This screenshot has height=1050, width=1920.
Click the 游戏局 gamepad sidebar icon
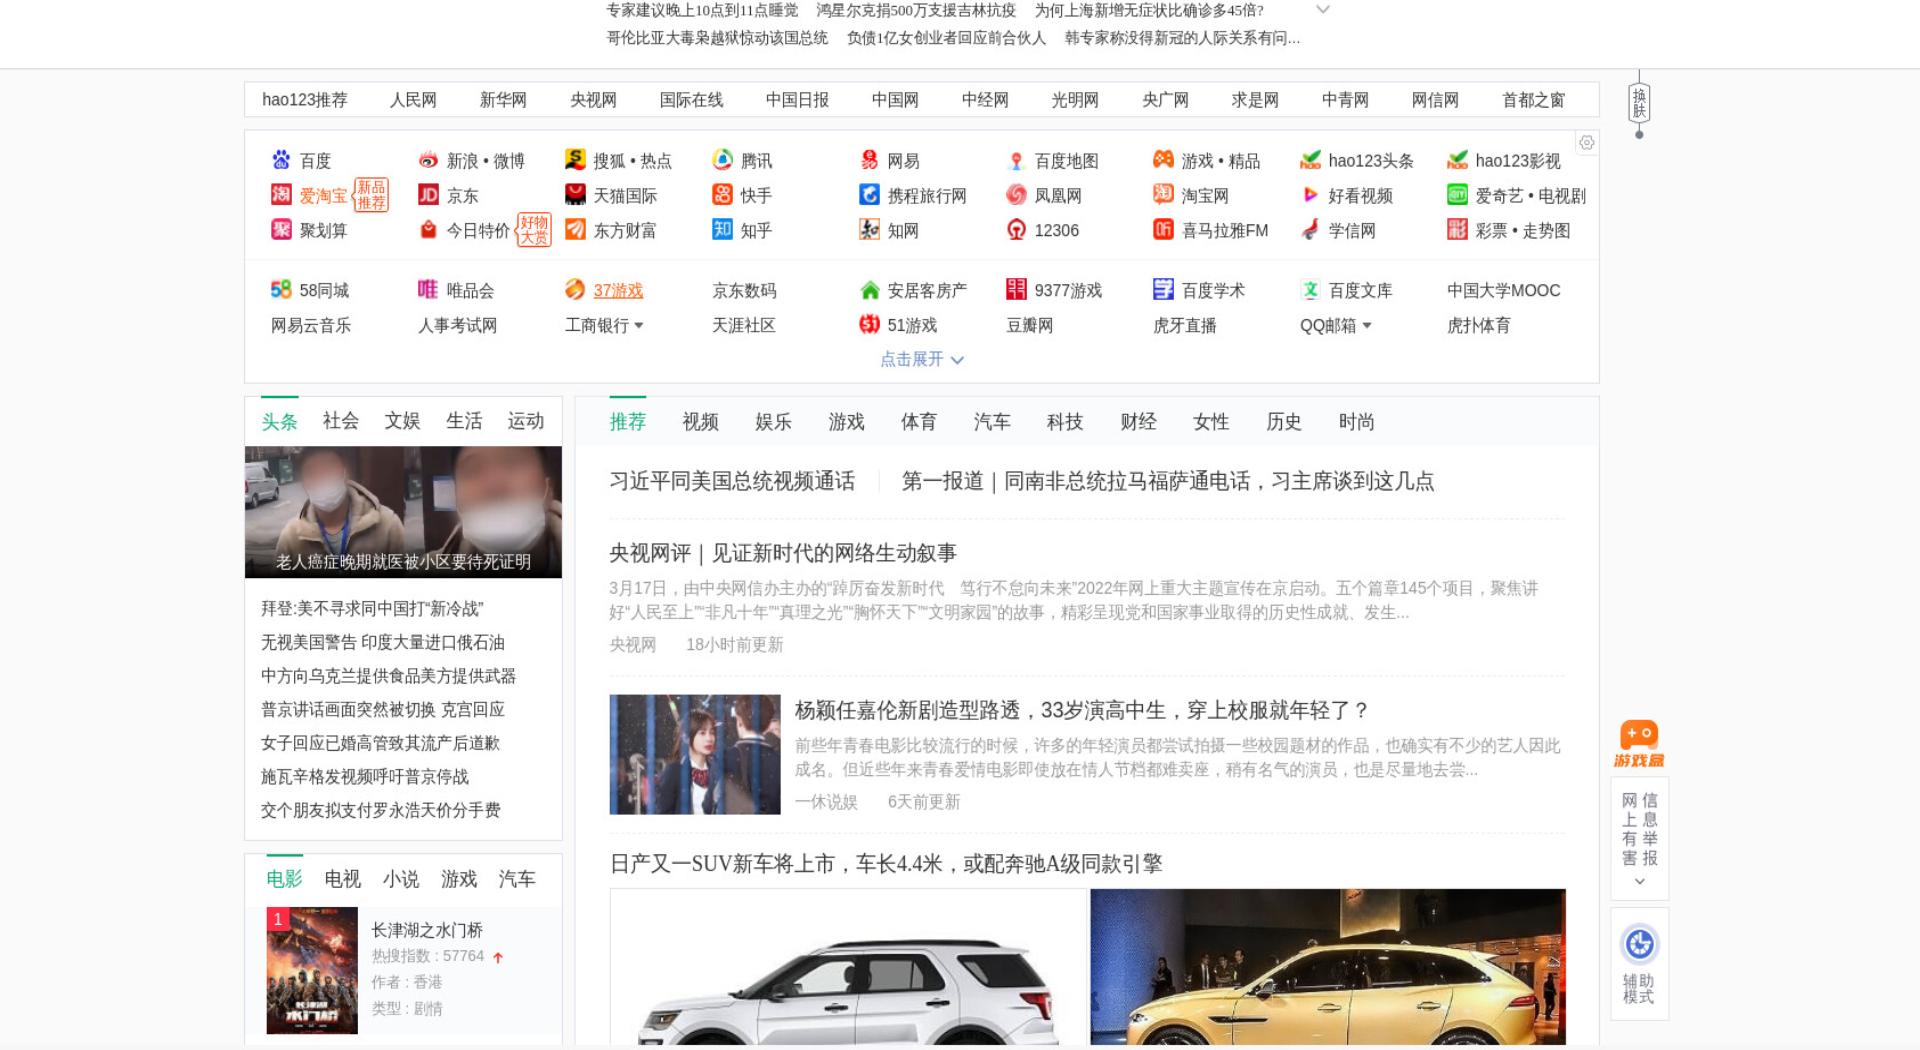1639,743
